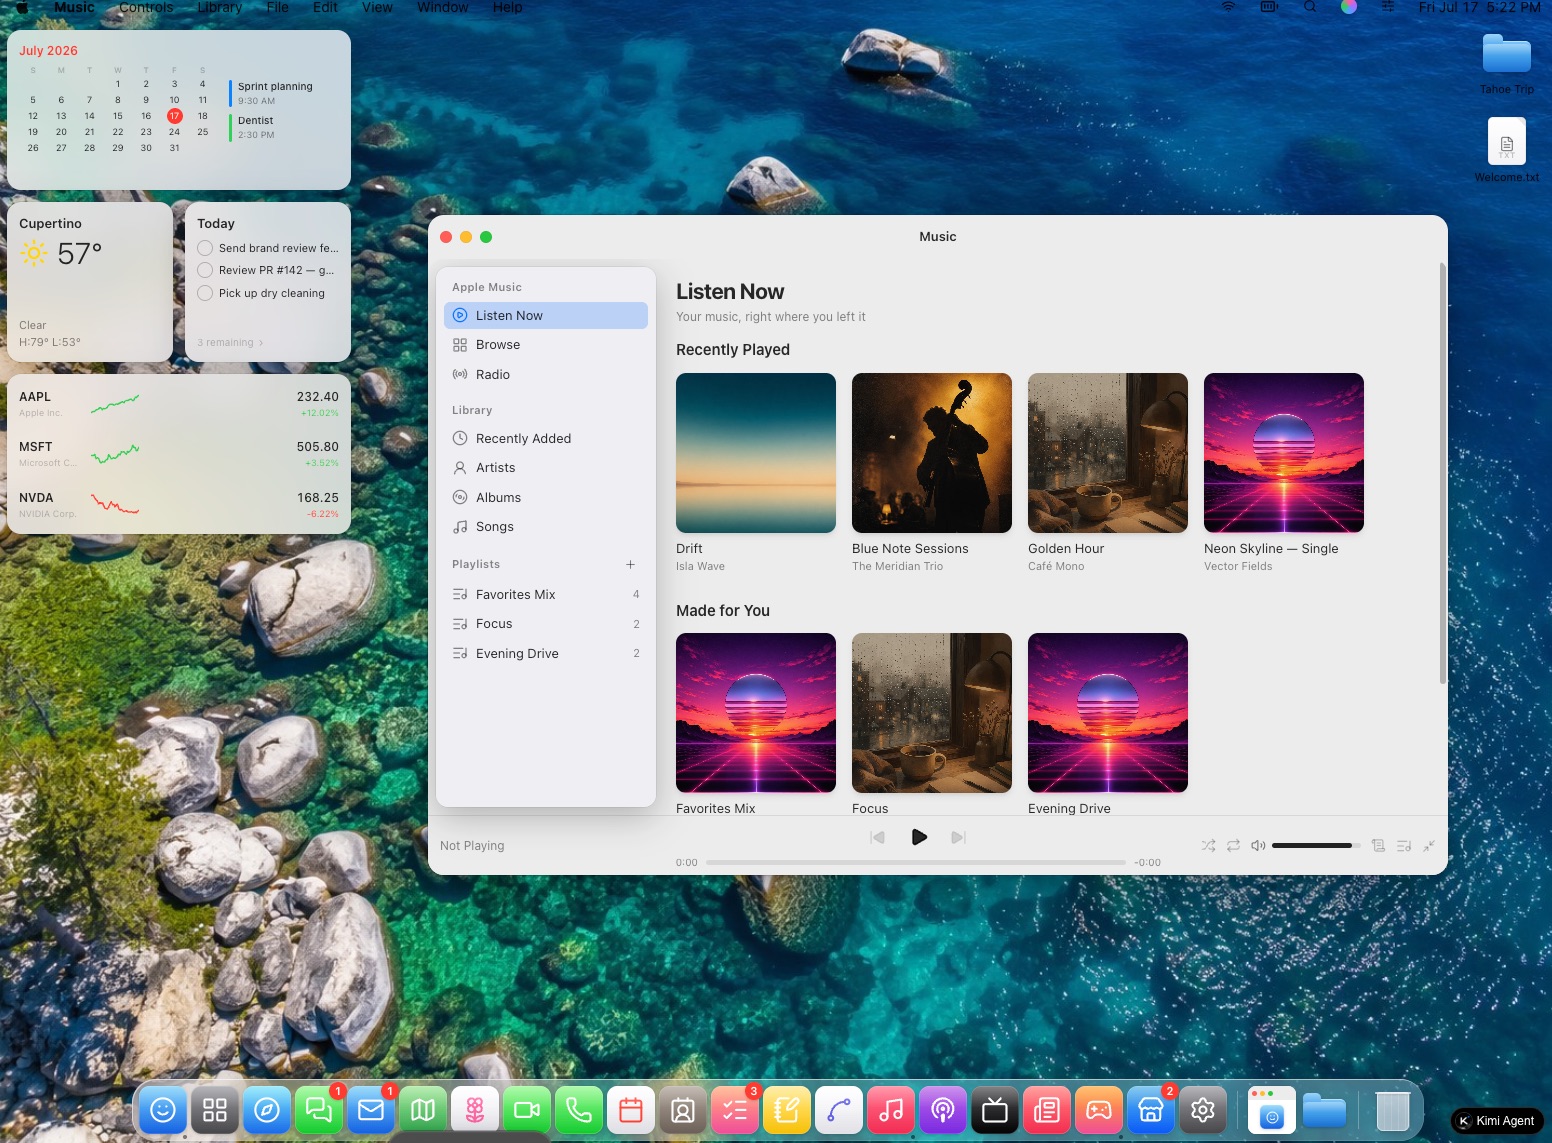Open the Favorites Mix playlist in the sidebar

[546, 594]
